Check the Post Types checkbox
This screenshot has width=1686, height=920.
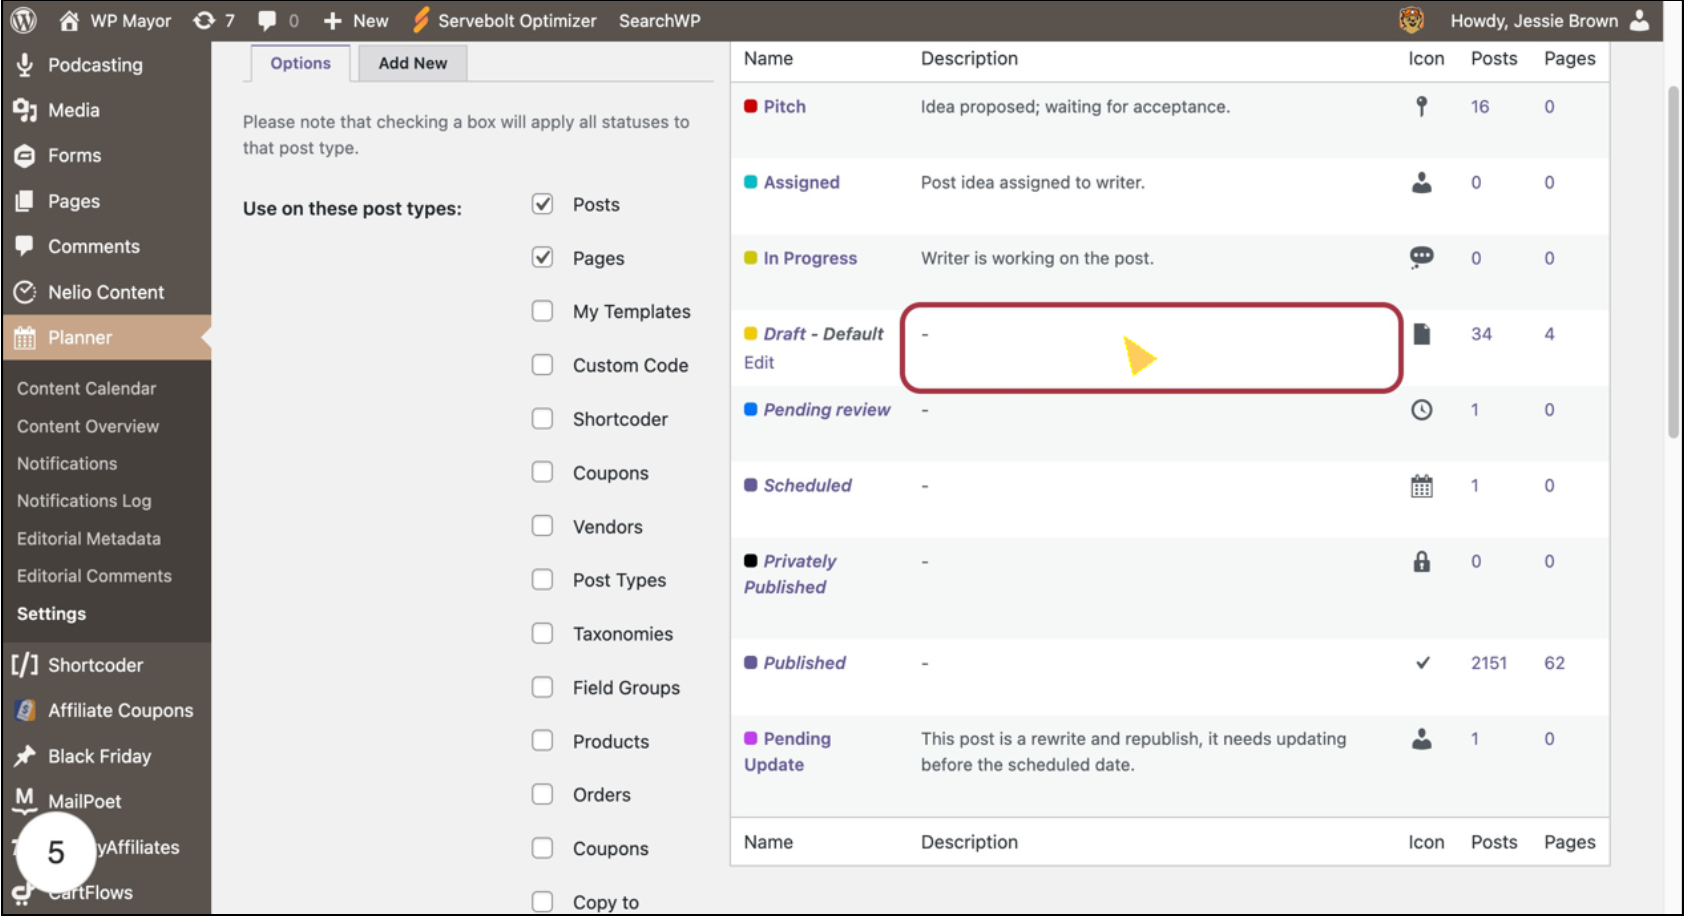tap(542, 579)
